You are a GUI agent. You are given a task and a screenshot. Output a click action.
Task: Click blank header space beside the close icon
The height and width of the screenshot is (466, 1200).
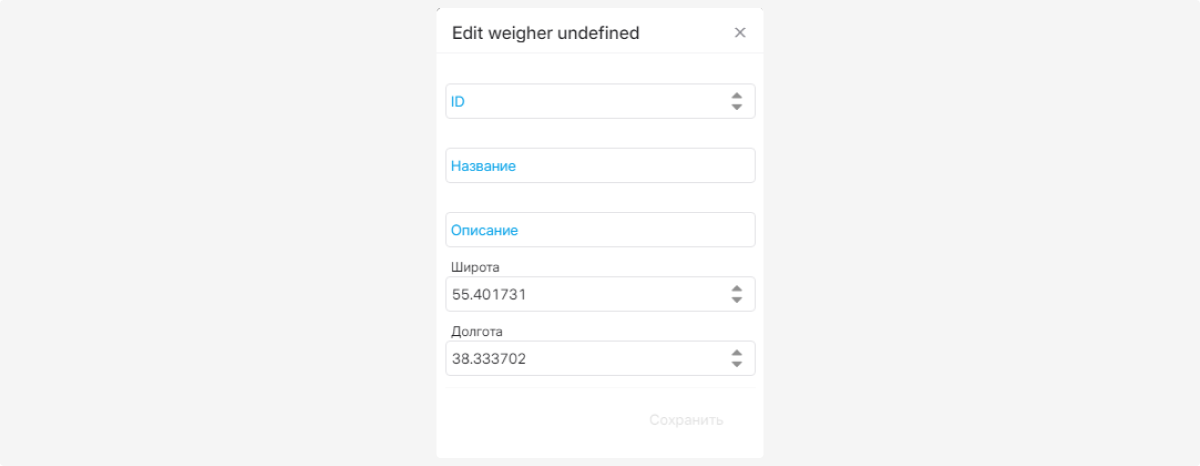pyautogui.click(x=690, y=33)
